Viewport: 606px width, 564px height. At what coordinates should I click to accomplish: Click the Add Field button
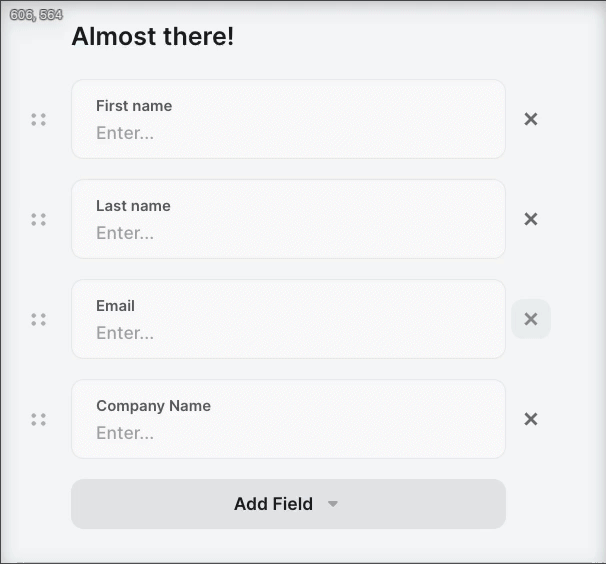[x=273, y=504]
